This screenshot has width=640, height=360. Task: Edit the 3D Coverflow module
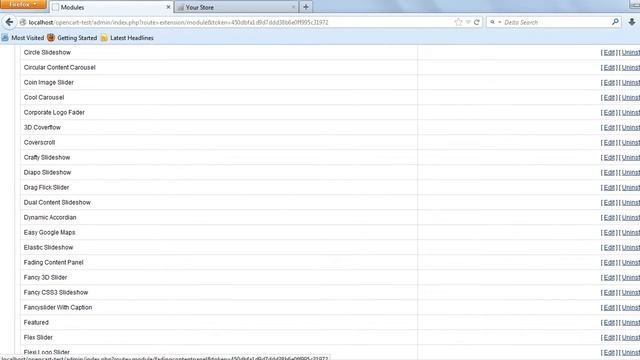tap(609, 128)
